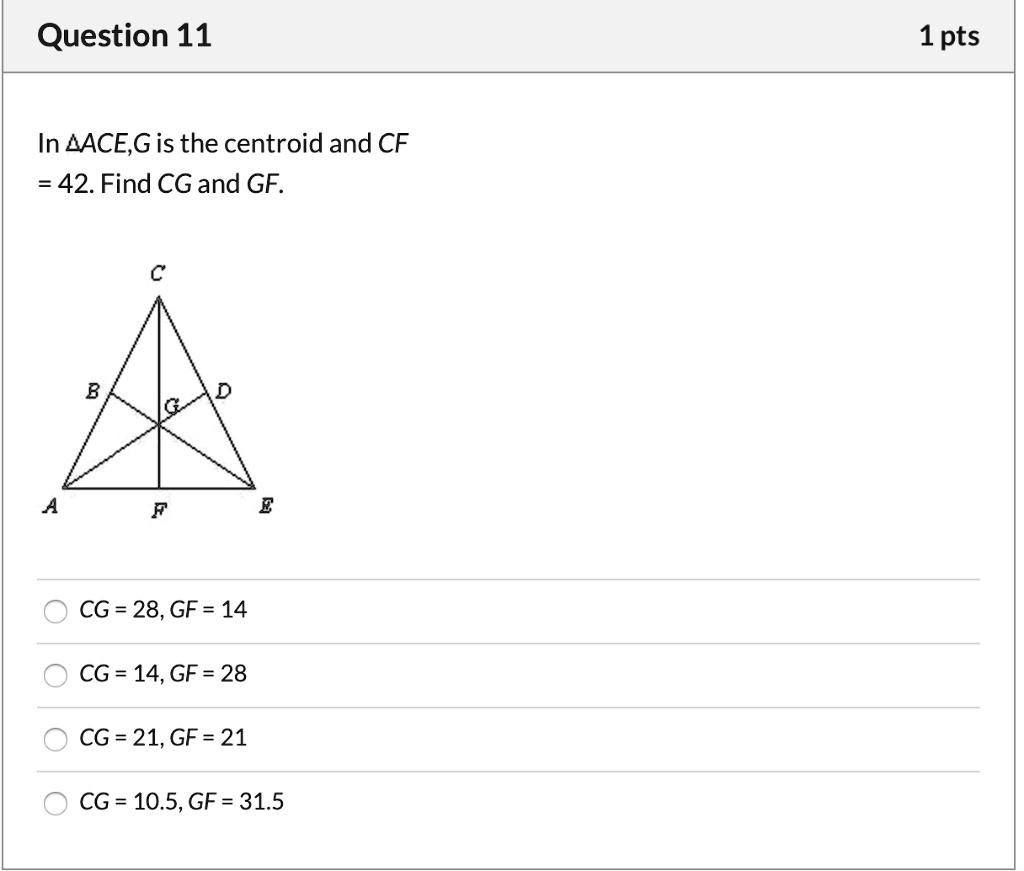The image size is (1024, 871).
Task: Select radio option CG = 14, GF = 28
Action: pyautogui.click(x=55, y=674)
